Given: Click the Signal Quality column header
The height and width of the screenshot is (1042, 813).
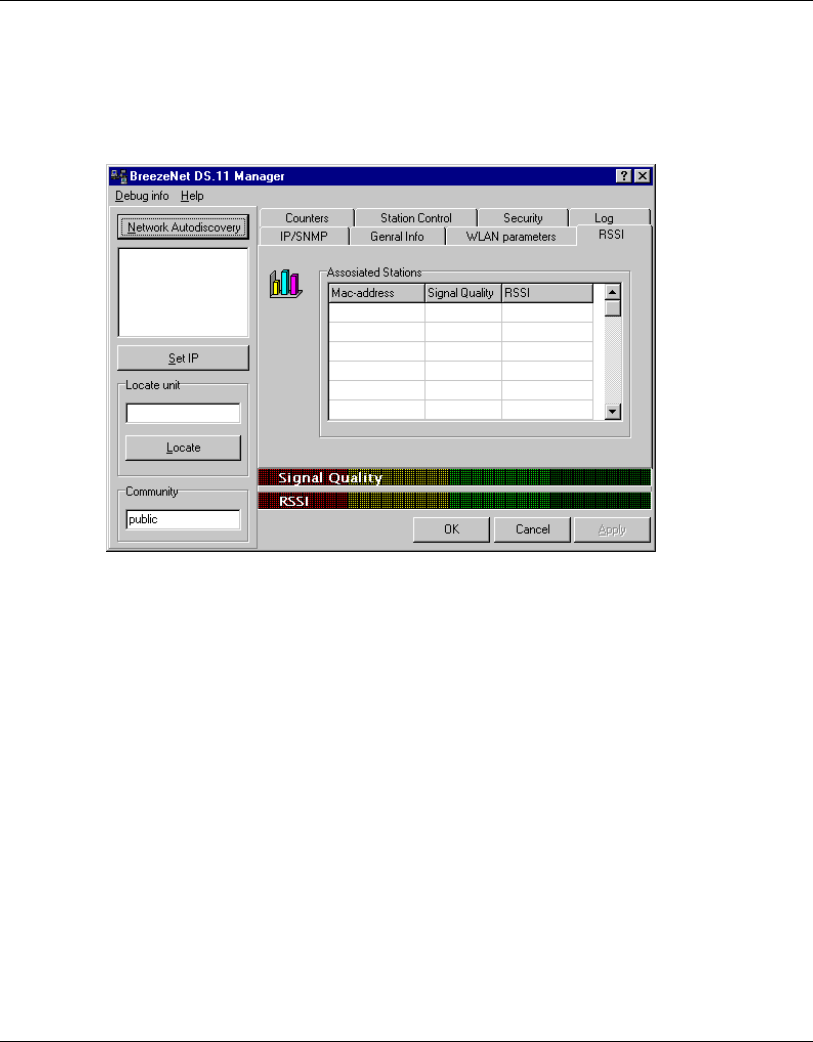Looking at the screenshot, I should 463,293.
